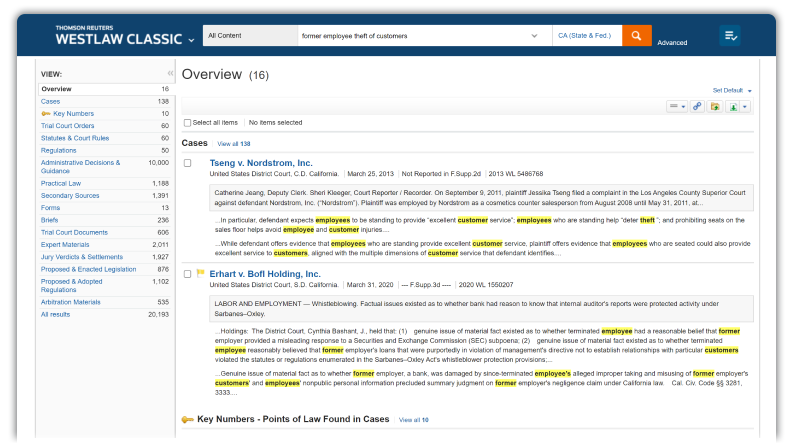Open the Westlaw Classic product dropdown

point(191,41)
